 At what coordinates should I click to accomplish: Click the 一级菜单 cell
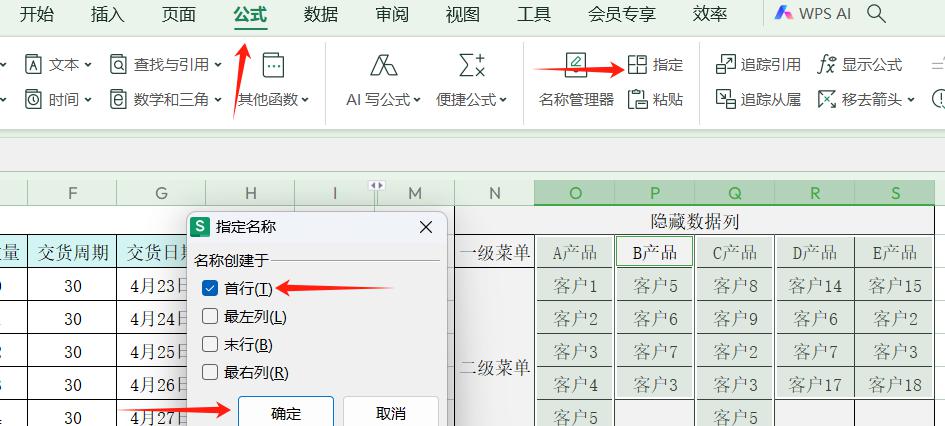(x=495, y=252)
